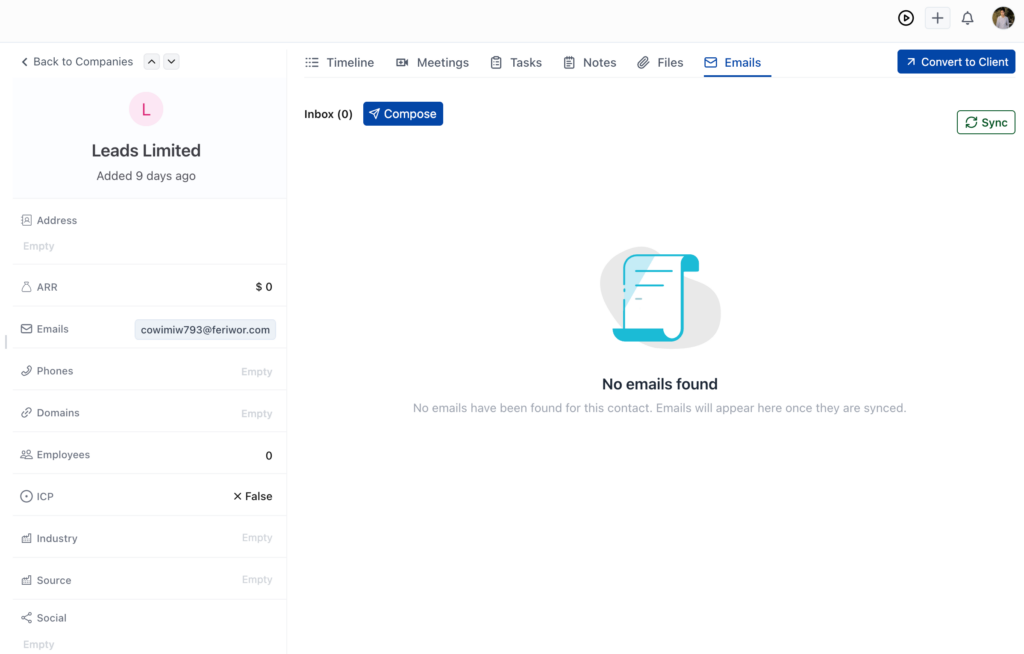
Task: Click the playback circle icon in top bar
Action: [x=906, y=17]
